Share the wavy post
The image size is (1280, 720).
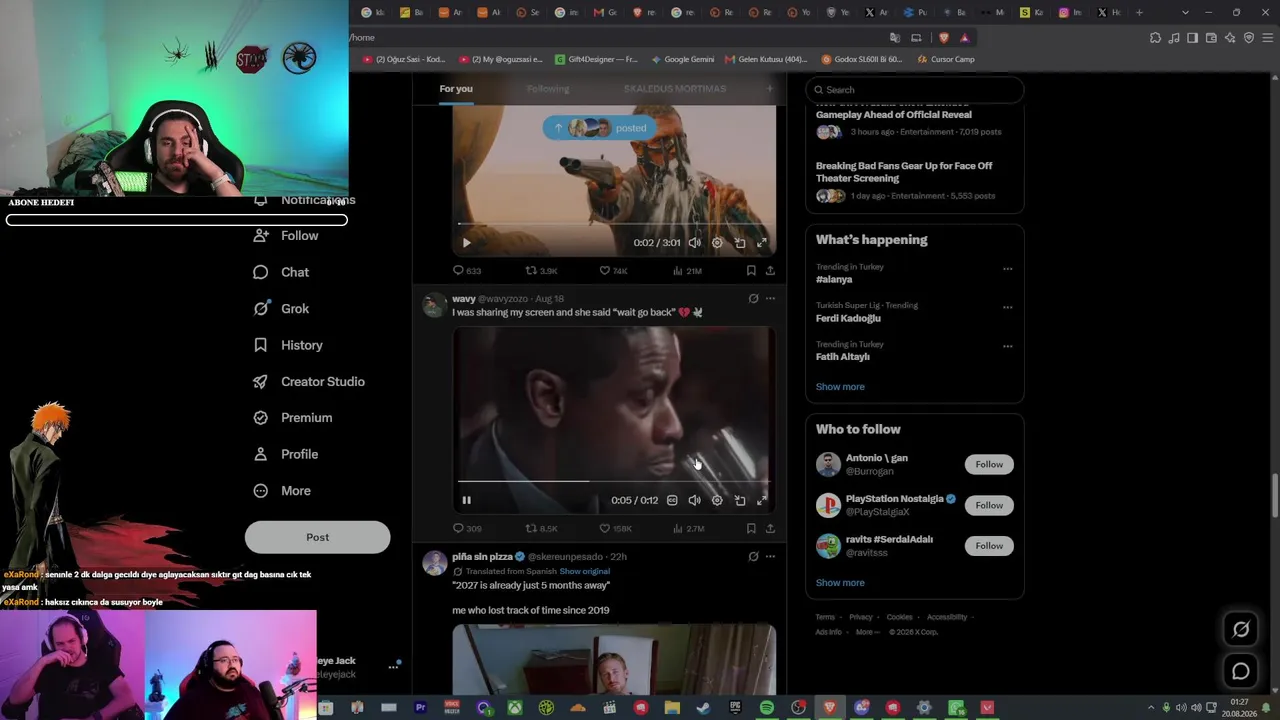(770, 528)
